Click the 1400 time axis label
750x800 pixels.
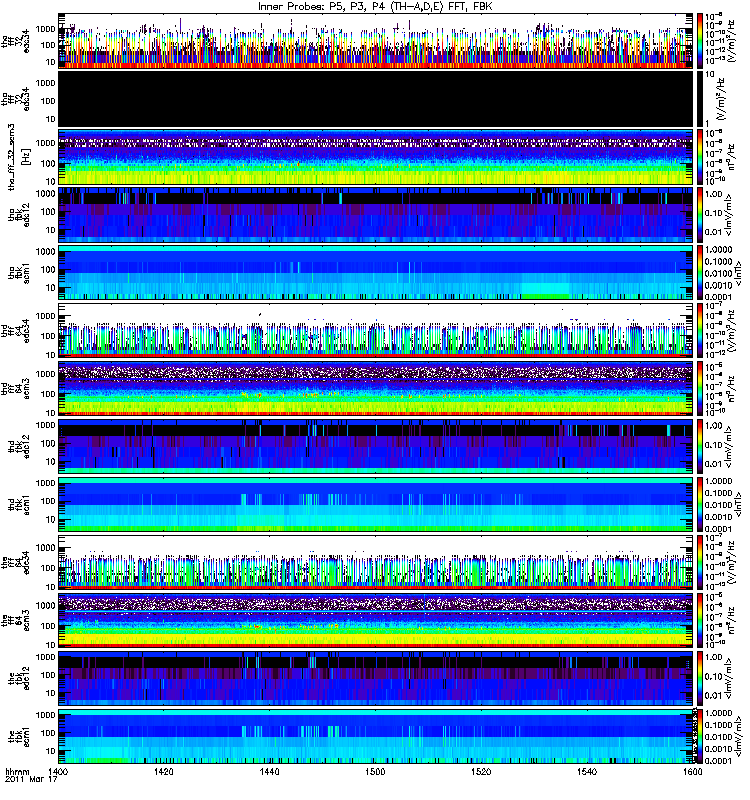click(58, 772)
